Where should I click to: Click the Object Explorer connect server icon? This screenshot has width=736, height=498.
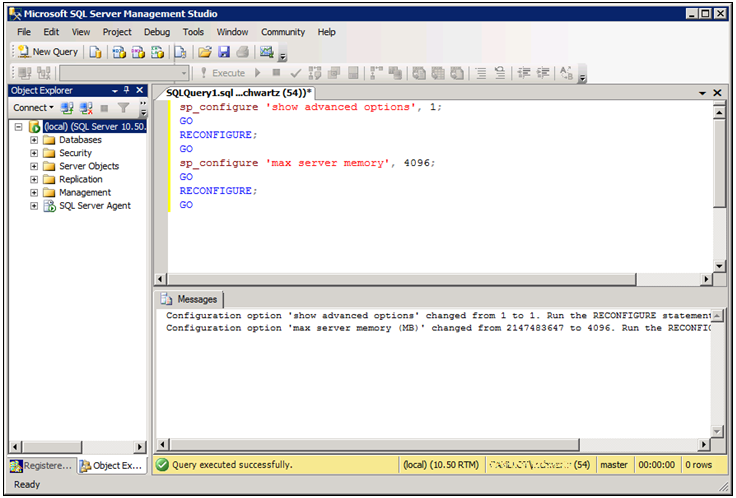67,108
